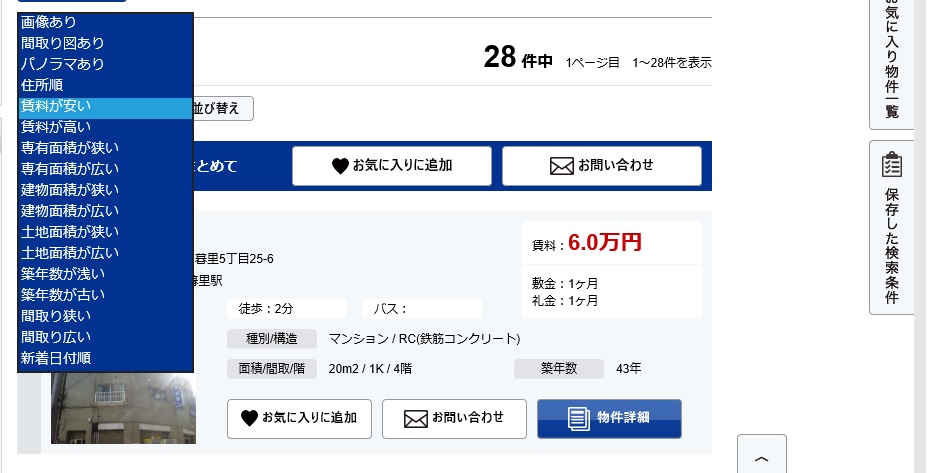Choose 新着日付順 sort option
This screenshot has width=927, height=473.
pyautogui.click(x=105, y=358)
